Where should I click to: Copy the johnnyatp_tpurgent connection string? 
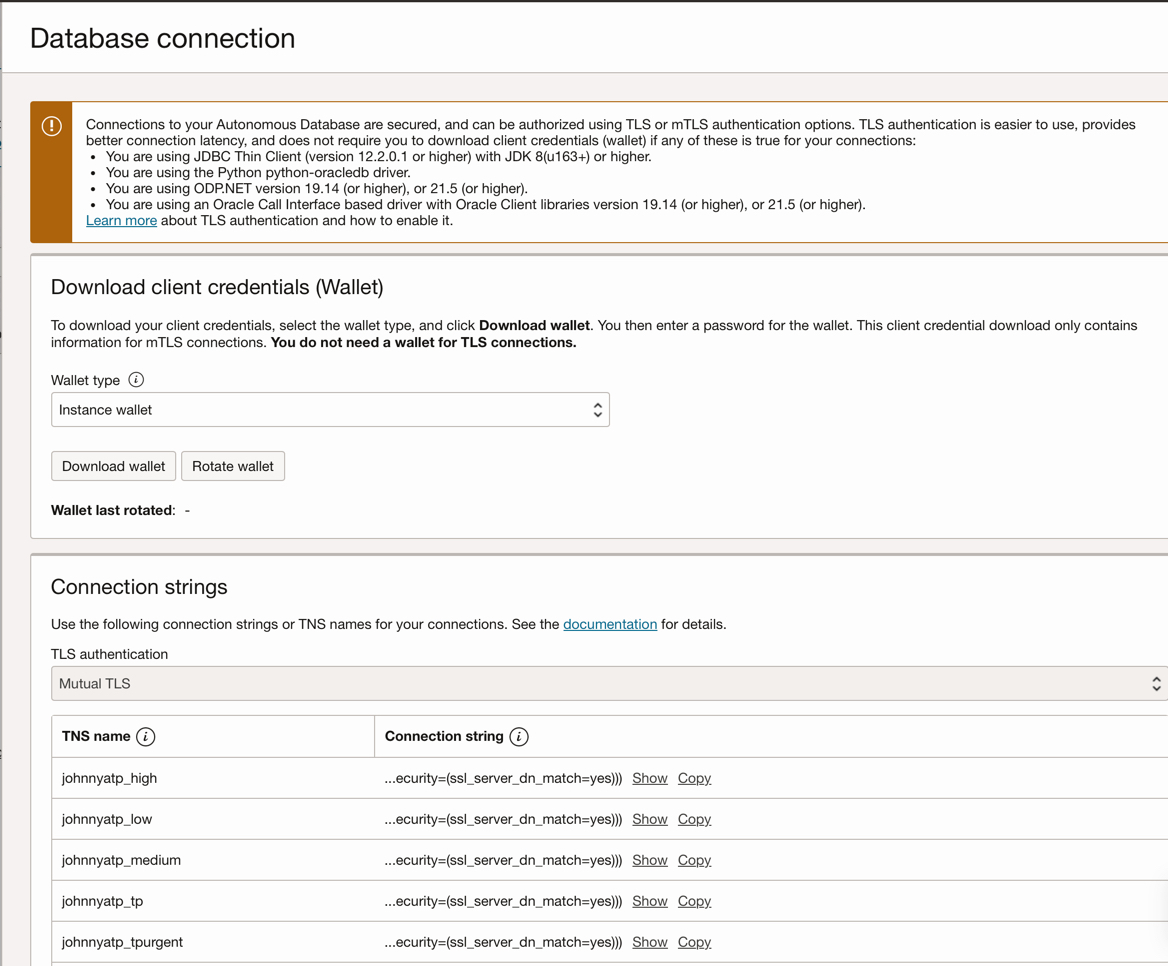(x=694, y=942)
